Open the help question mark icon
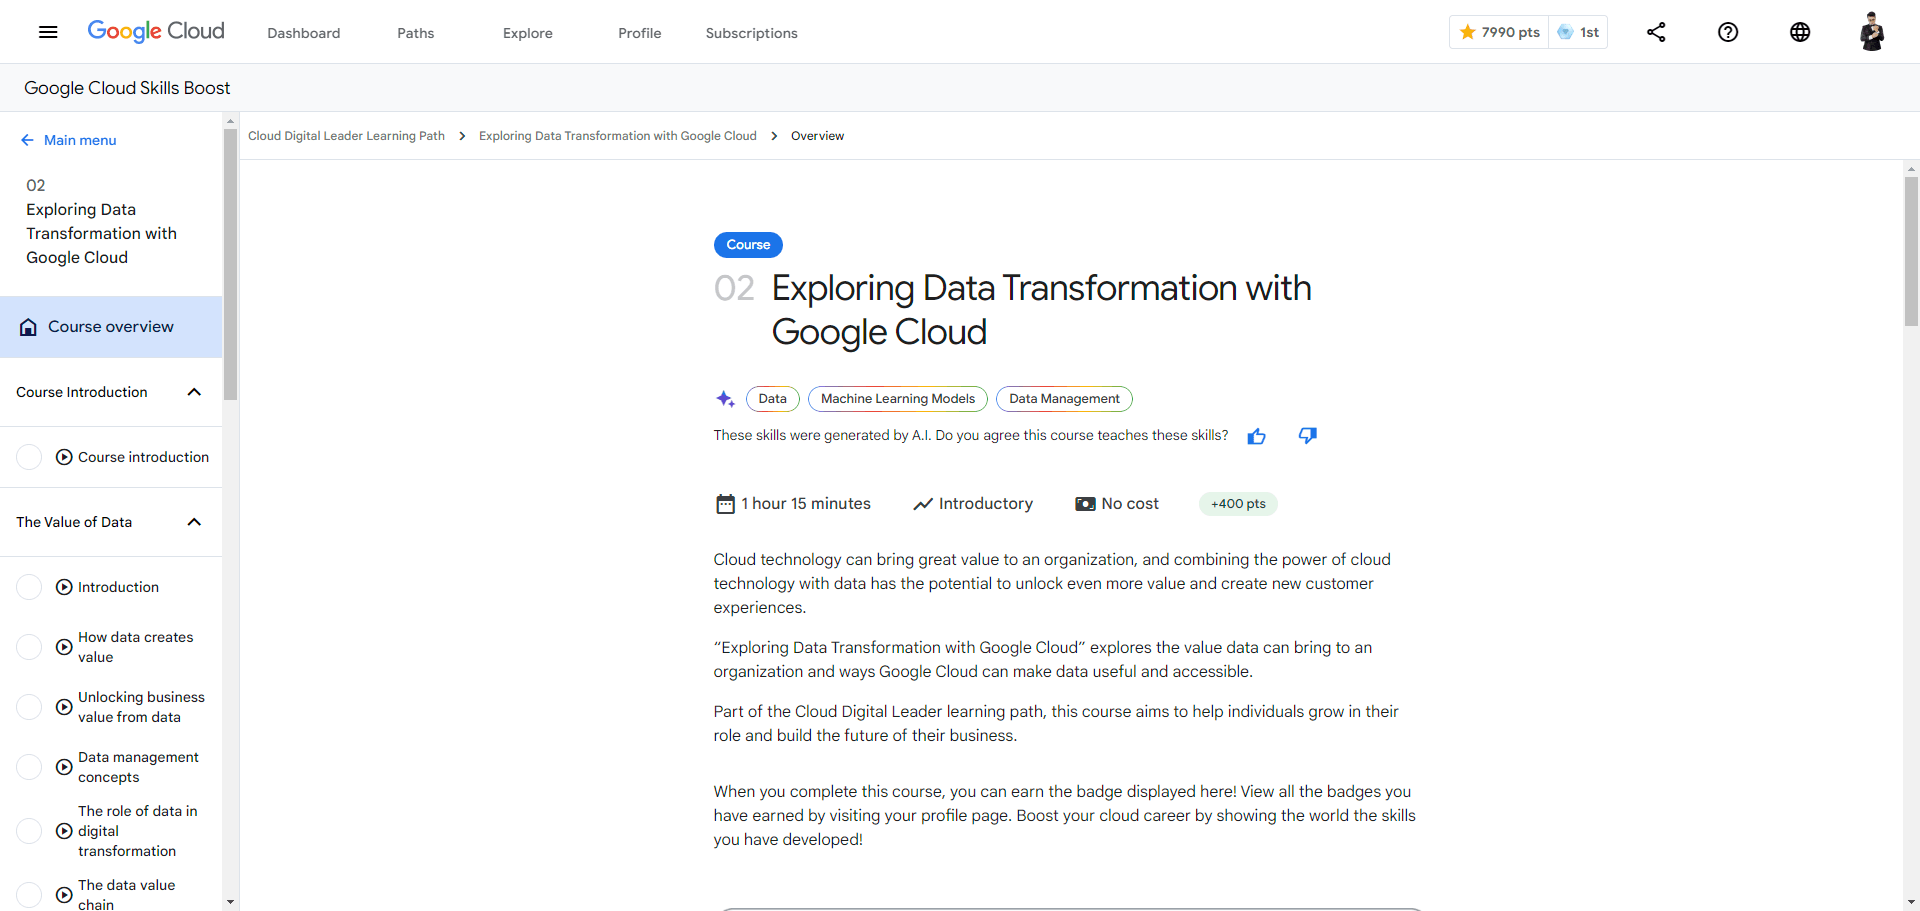This screenshot has width=1920, height=911. [x=1728, y=32]
